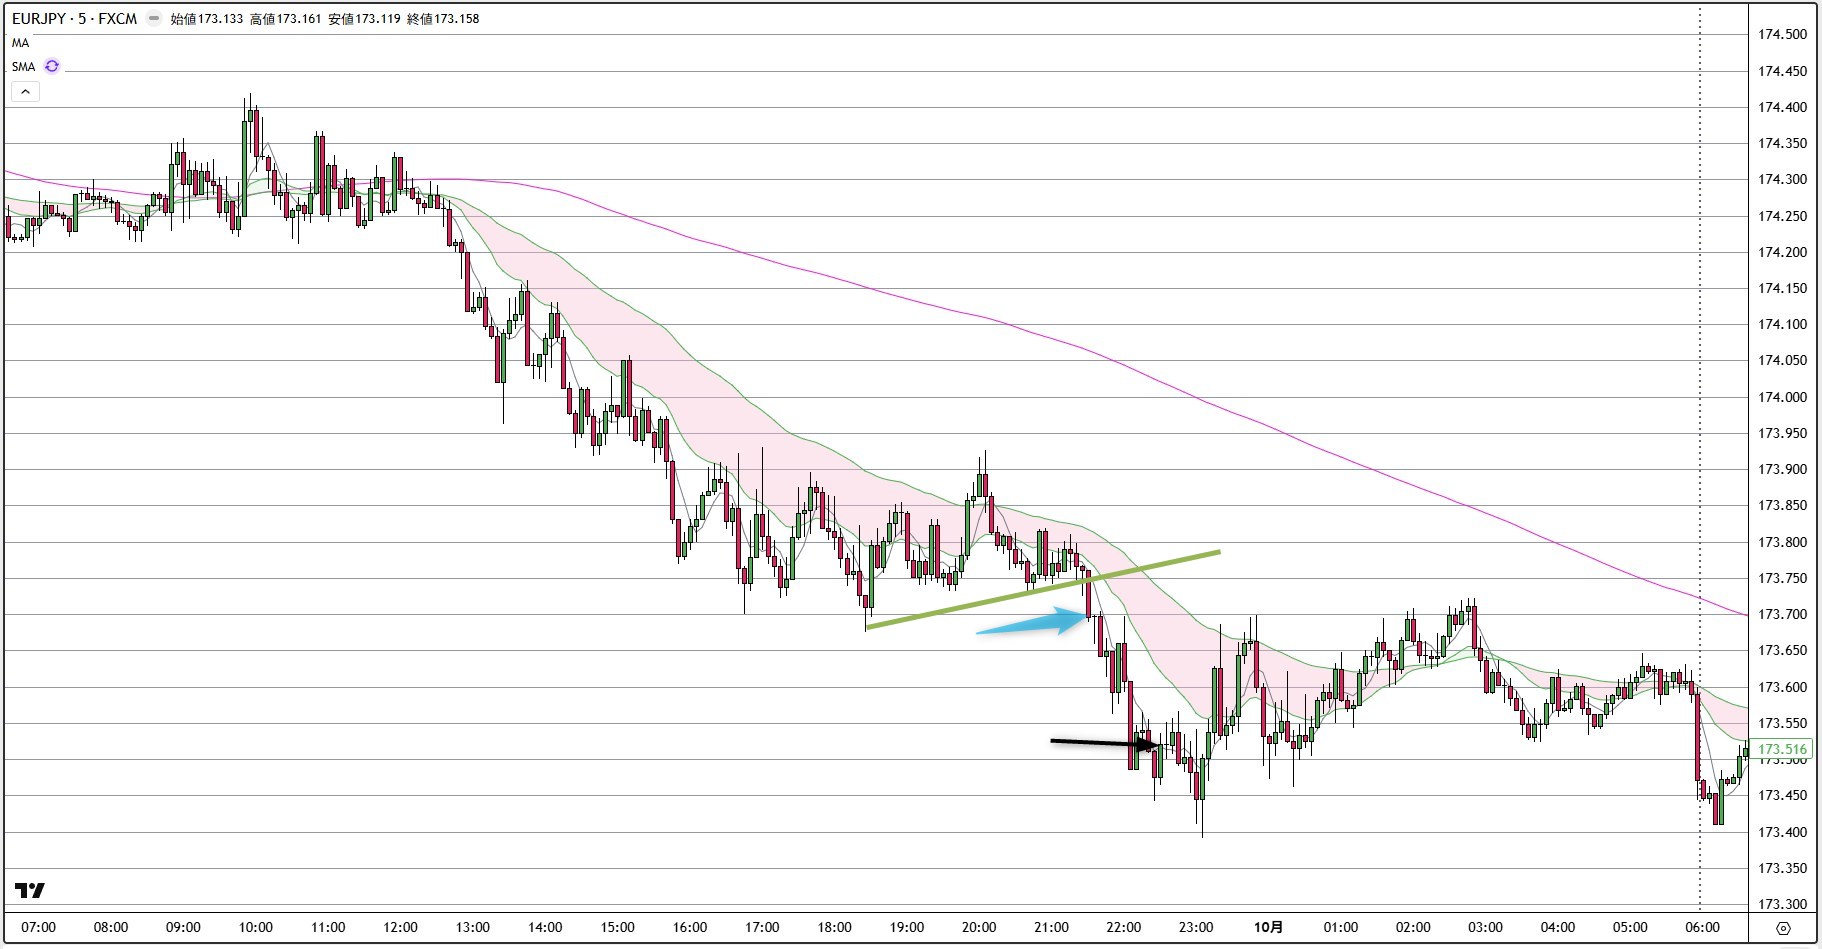Click the 174.500 price axis label
Viewport: 1822px width, 949px height.
click(x=1782, y=34)
